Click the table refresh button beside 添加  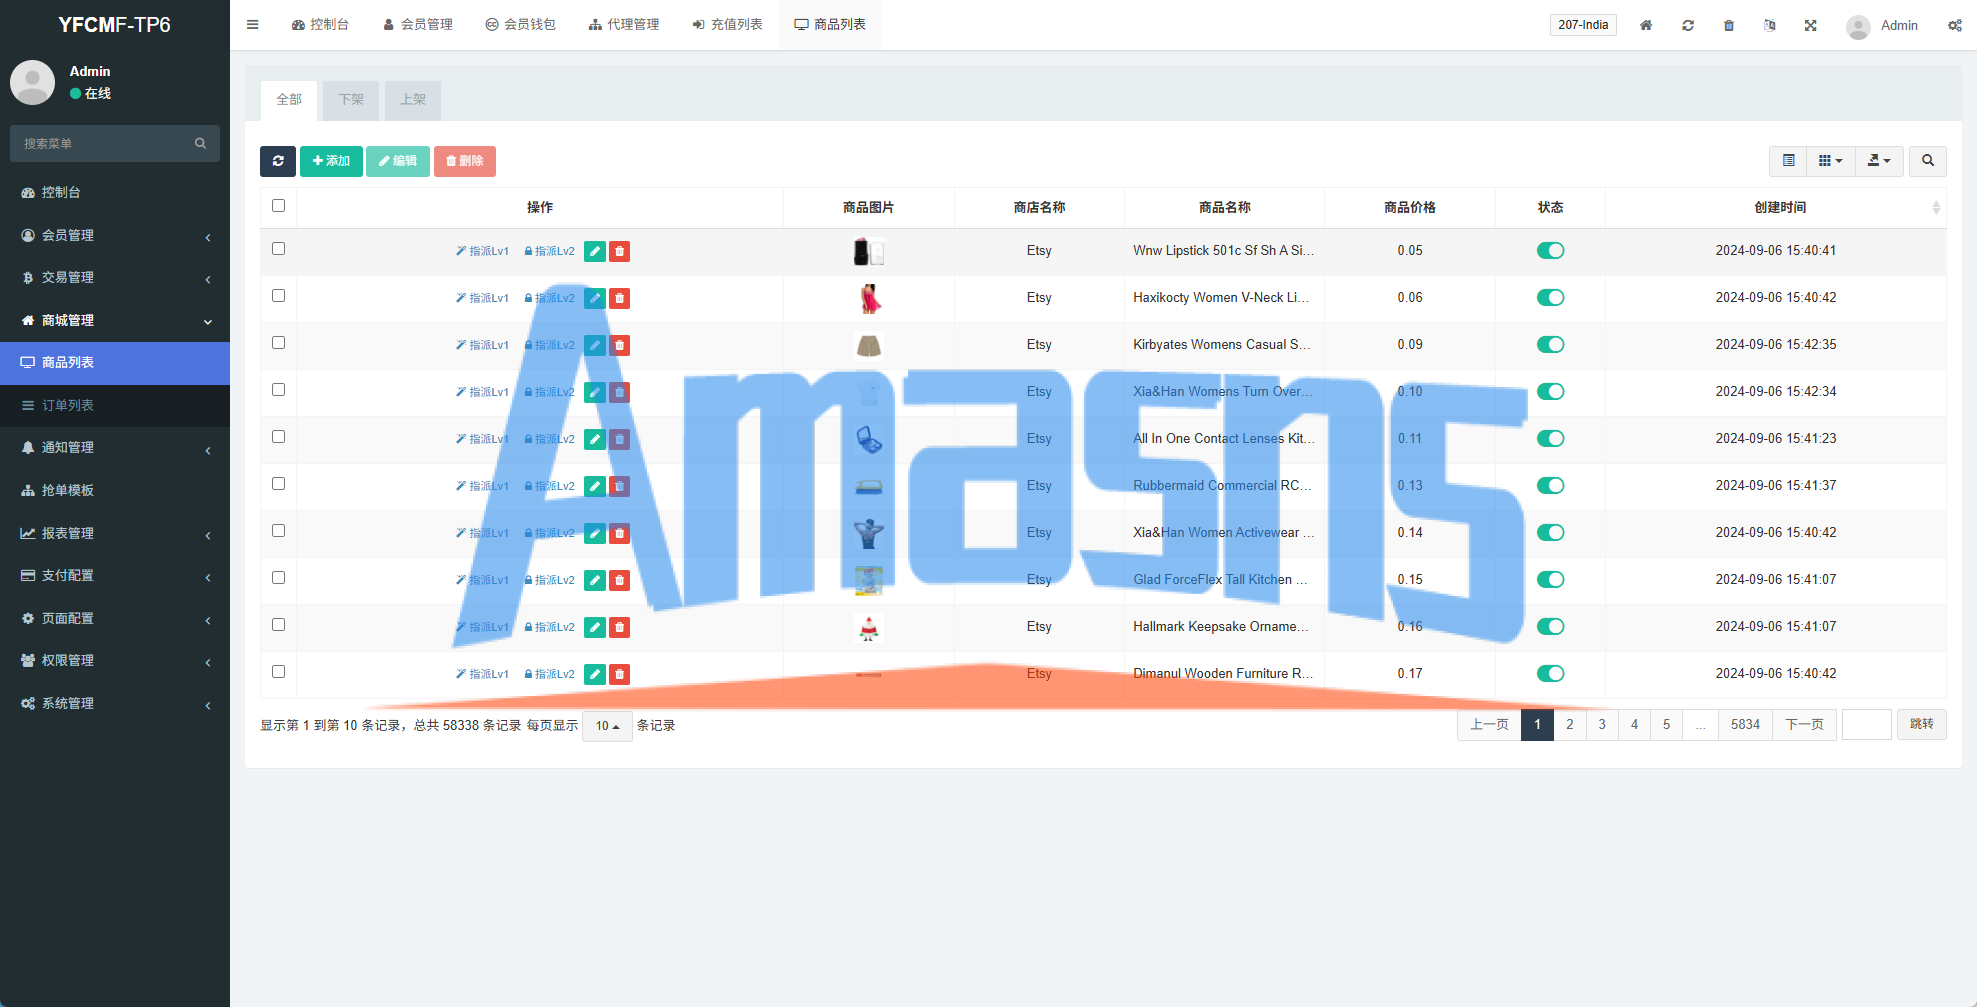[278, 161]
